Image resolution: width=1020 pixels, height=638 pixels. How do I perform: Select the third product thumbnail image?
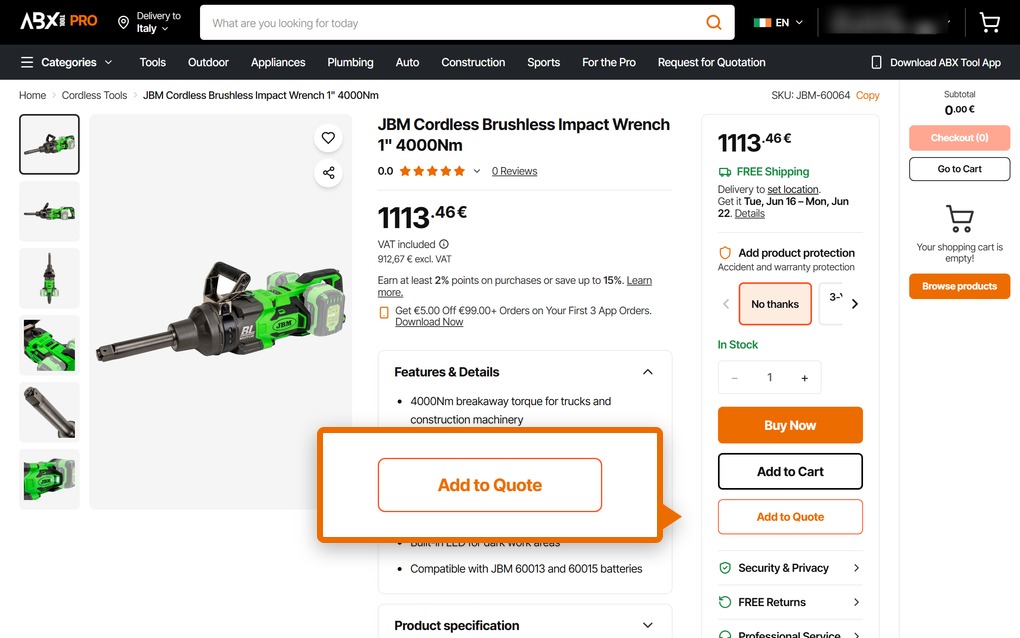tap(49, 278)
